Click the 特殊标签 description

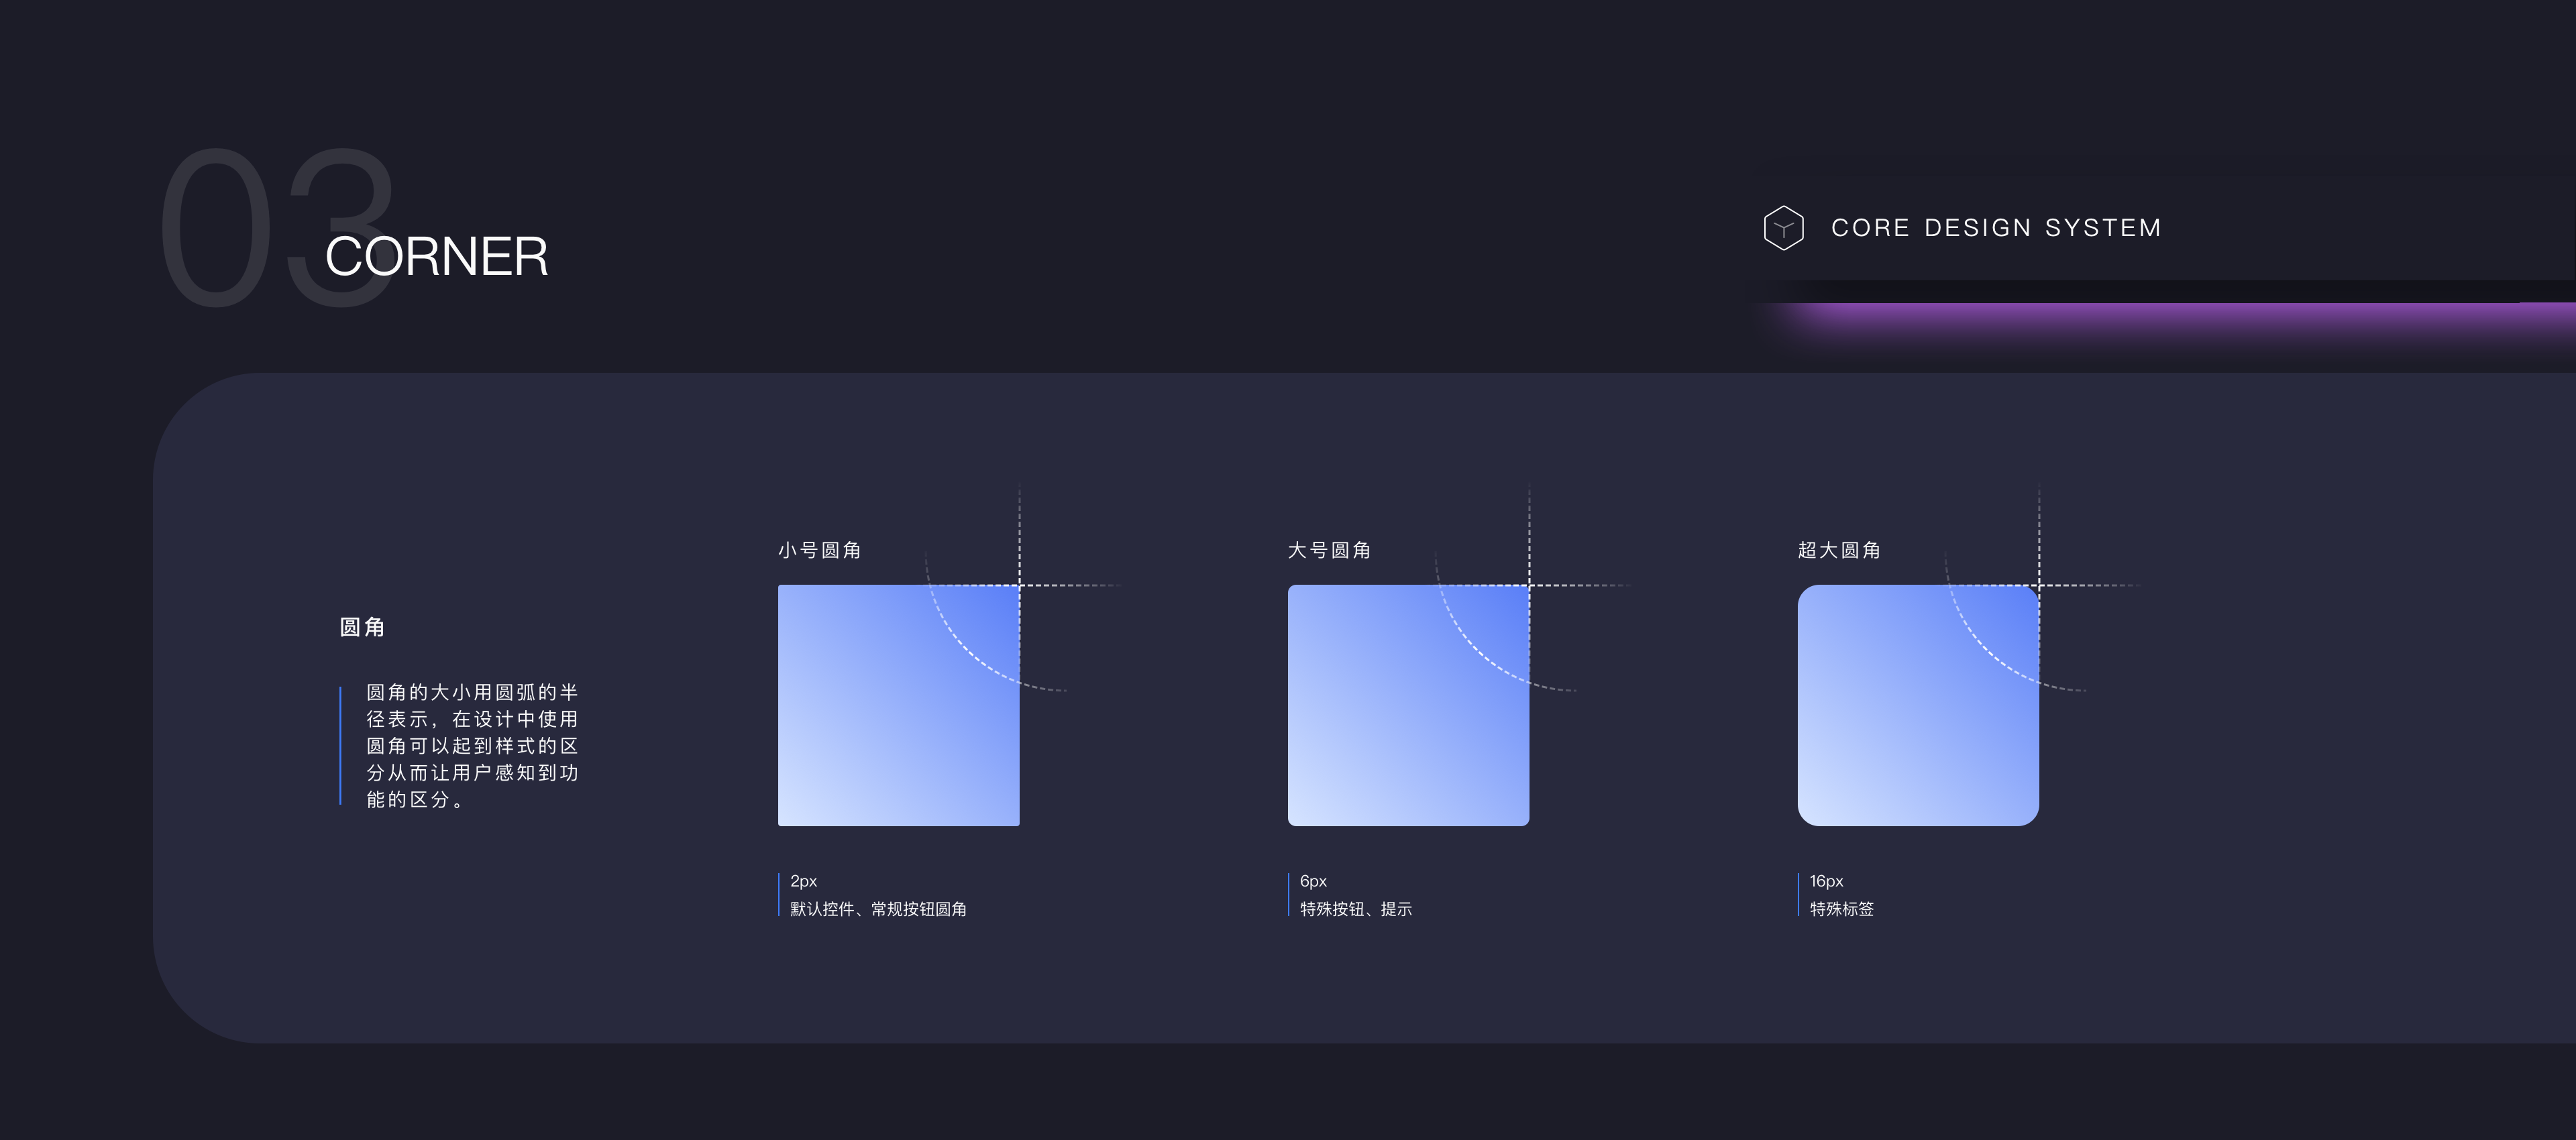click(1842, 909)
